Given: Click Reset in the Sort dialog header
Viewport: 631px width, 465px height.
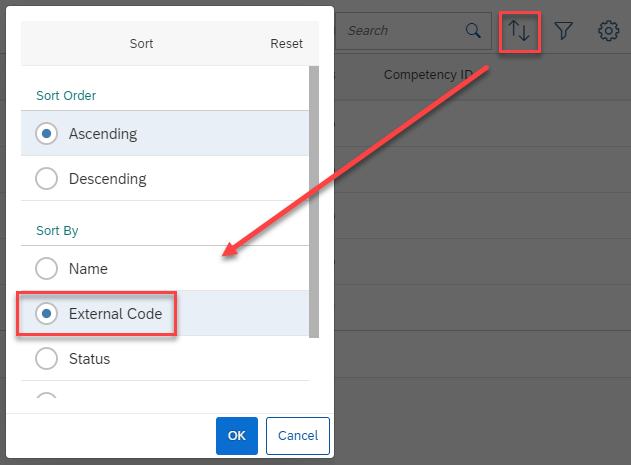Looking at the screenshot, I should [286, 43].
